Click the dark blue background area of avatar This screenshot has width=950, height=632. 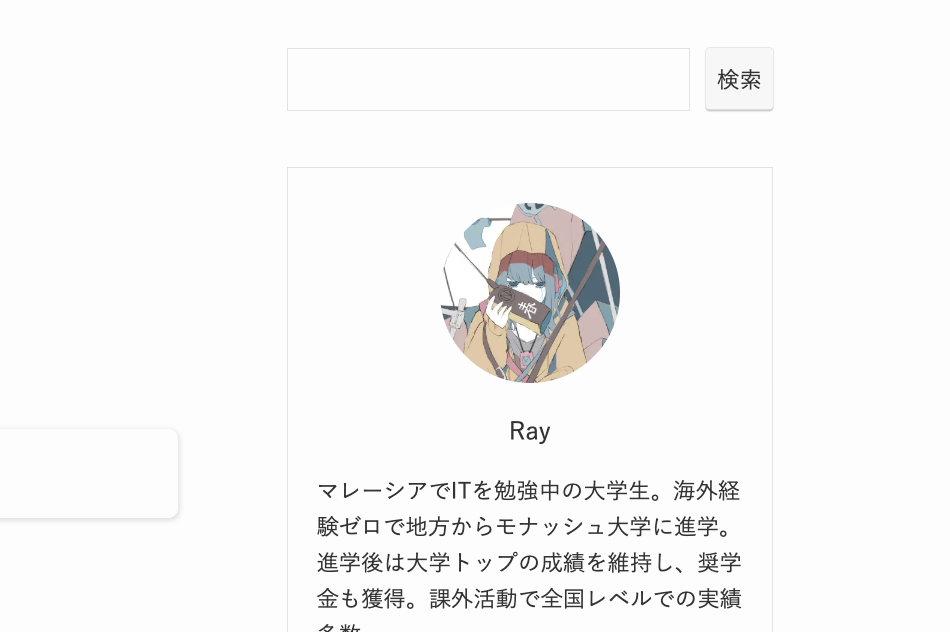pos(600,279)
